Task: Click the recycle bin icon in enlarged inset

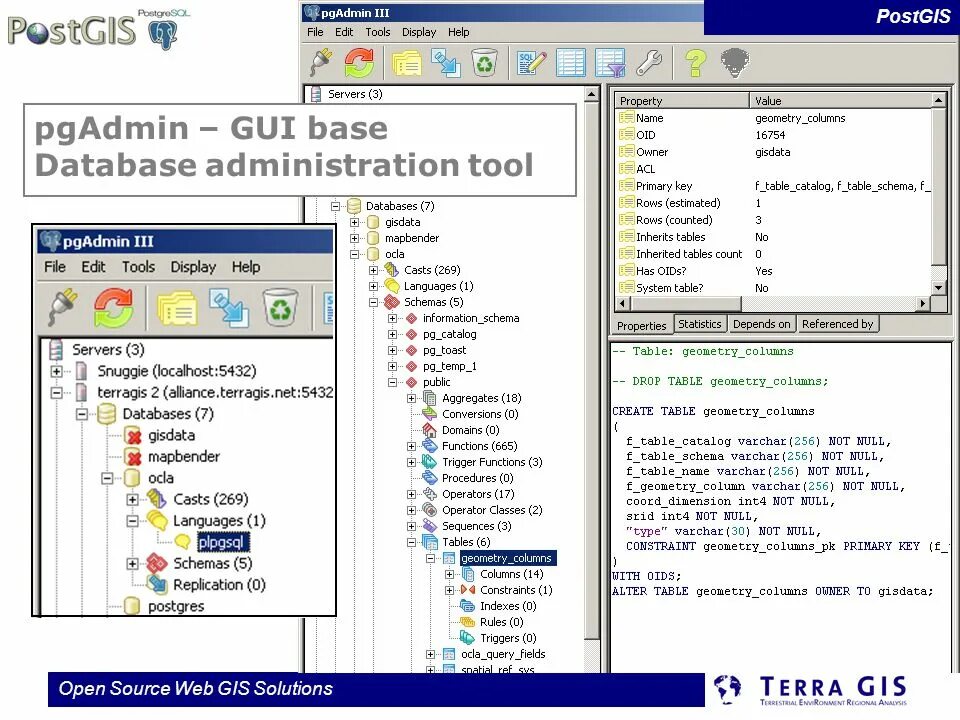Action: (280, 307)
